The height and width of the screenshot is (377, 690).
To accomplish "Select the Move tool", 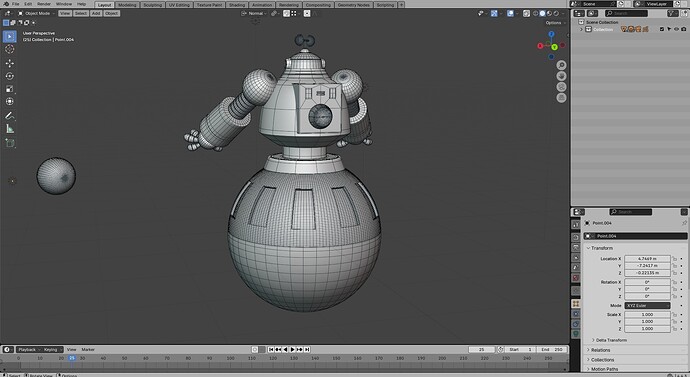I will click(10, 63).
